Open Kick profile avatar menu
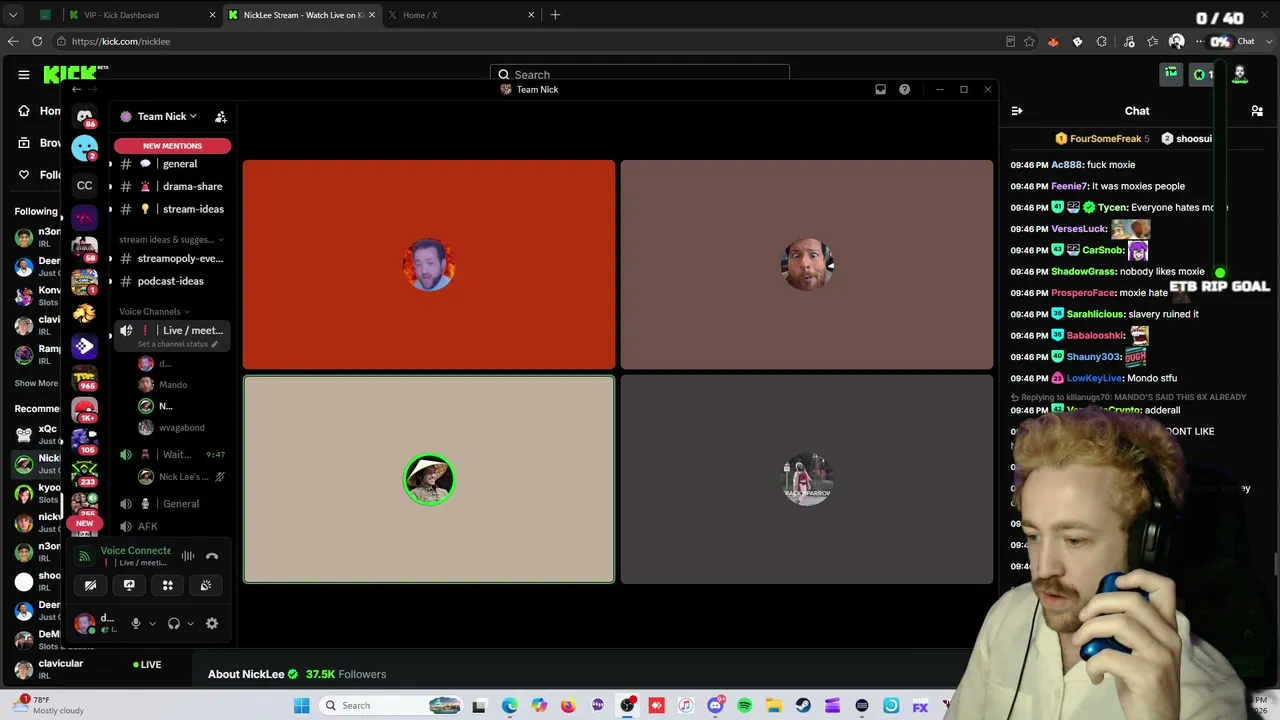The width and height of the screenshot is (1280, 720). tap(1240, 73)
